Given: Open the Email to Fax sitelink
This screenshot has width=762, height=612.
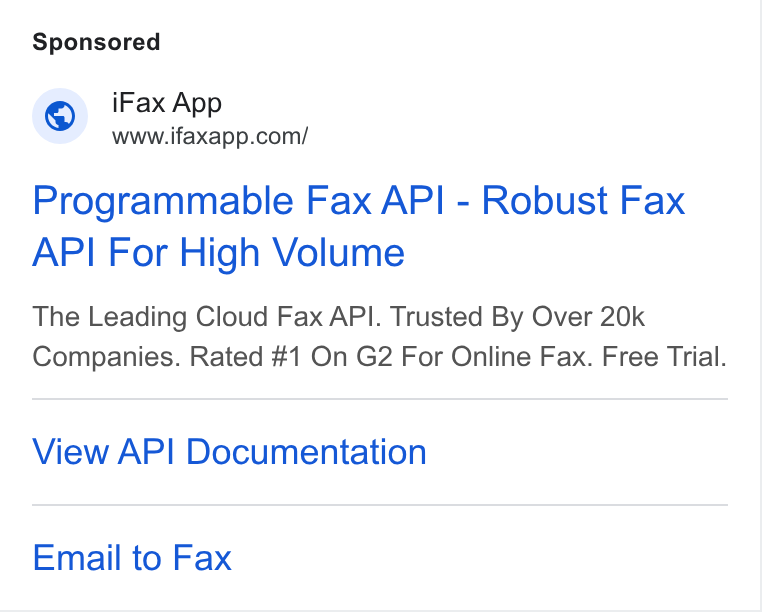Looking at the screenshot, I should [132, 558].
